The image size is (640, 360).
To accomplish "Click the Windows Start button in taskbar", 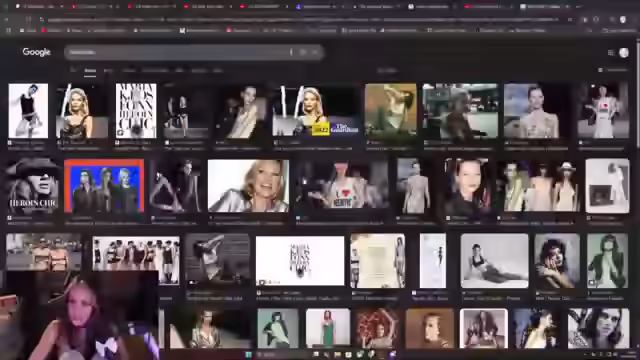I will (248, 355).
